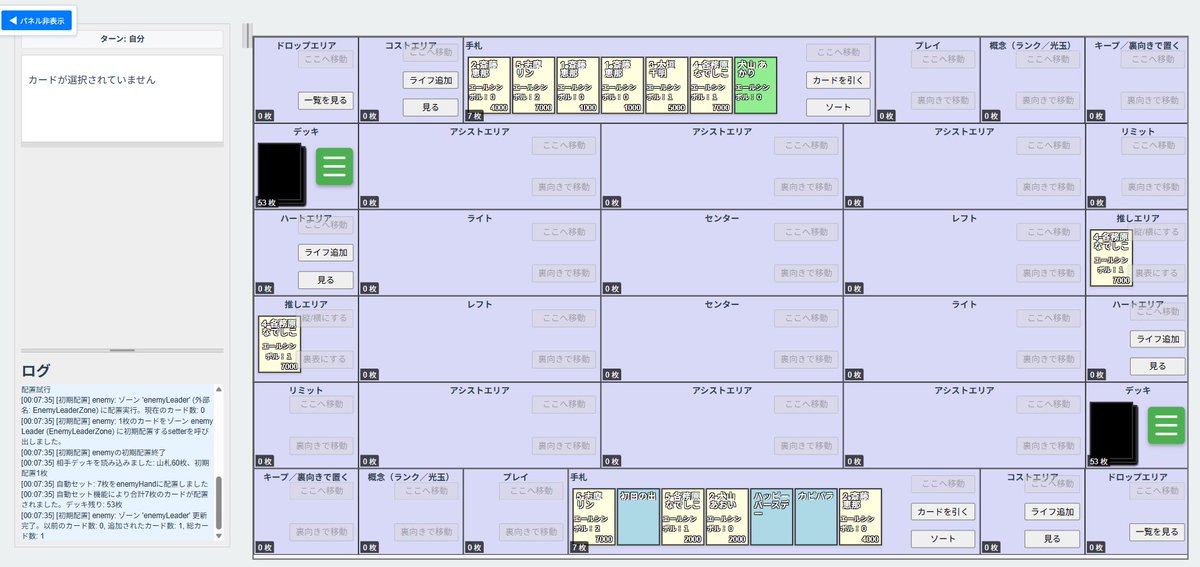
Task: Click 一覧を見る in opponent's ドロップエリア
Action: [326, 100]
